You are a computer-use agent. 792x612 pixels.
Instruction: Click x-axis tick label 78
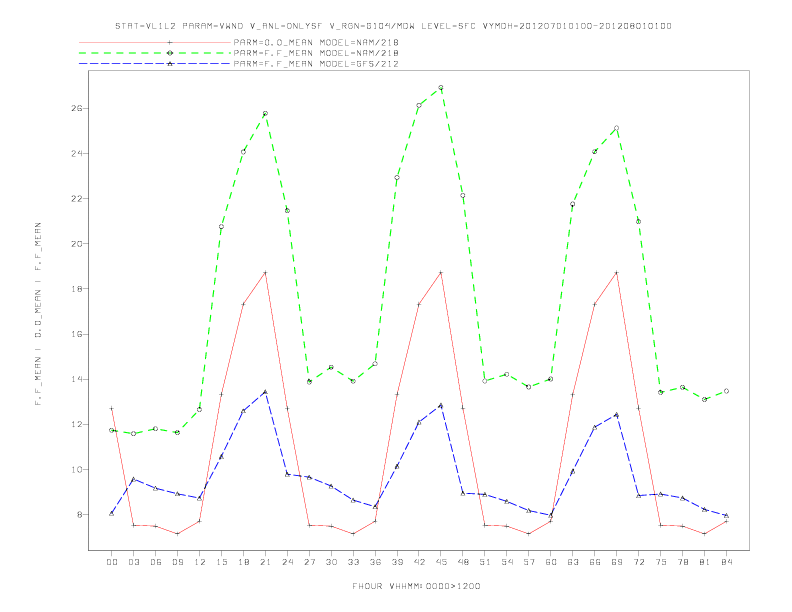point(682,562)
